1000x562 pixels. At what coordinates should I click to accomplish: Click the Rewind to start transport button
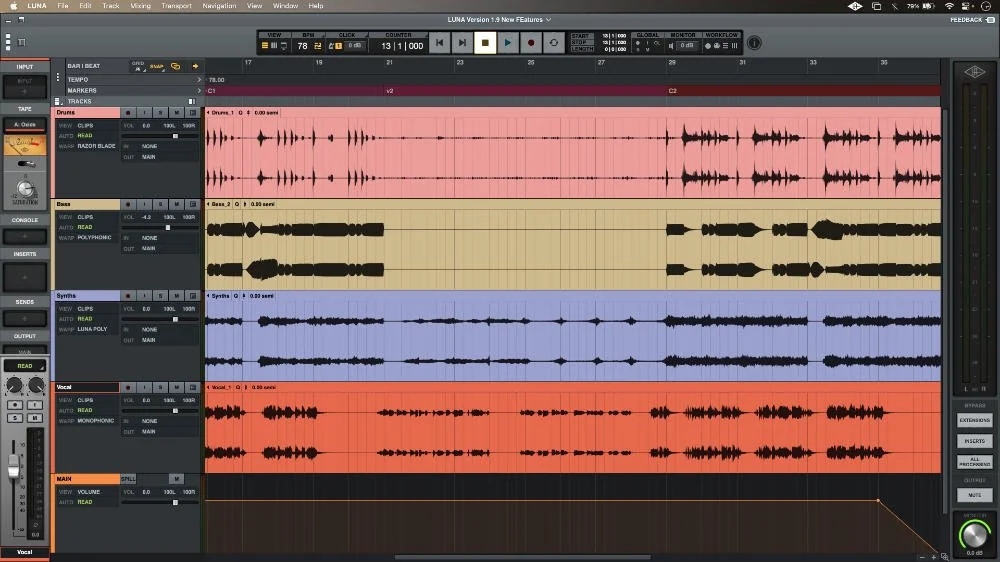pyautogui.click(x=439, y=43)
